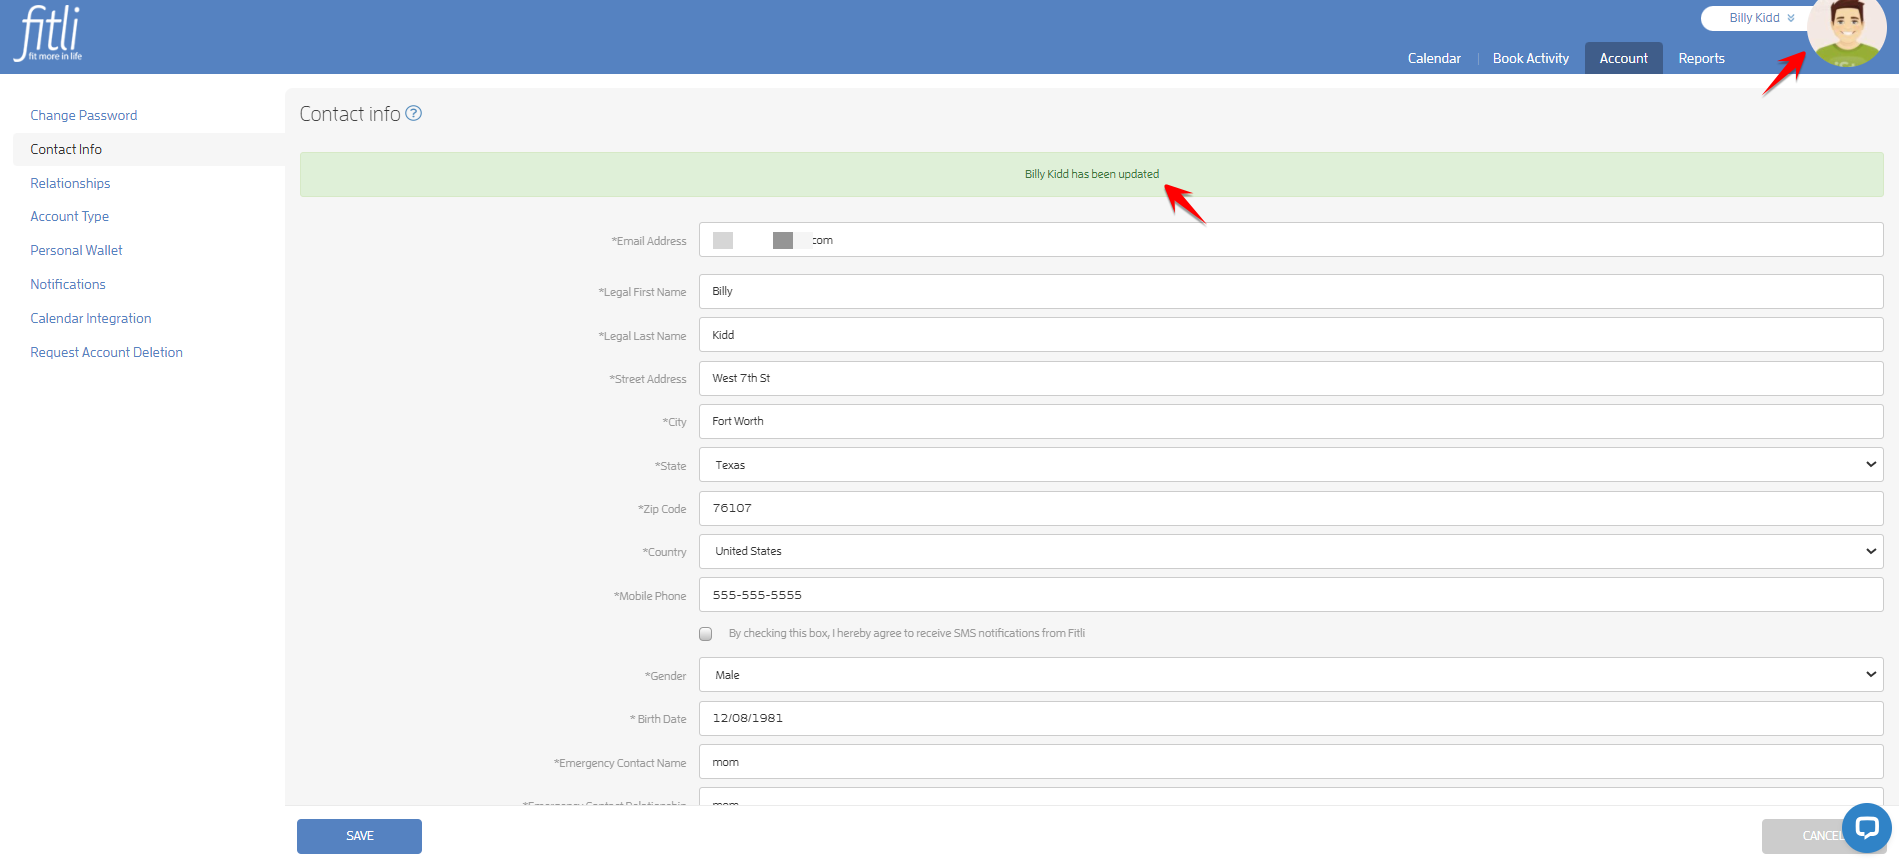Open the live chat bubble icon
This screenshot has width=1899, height=864.
click(x=1866, y=827)
